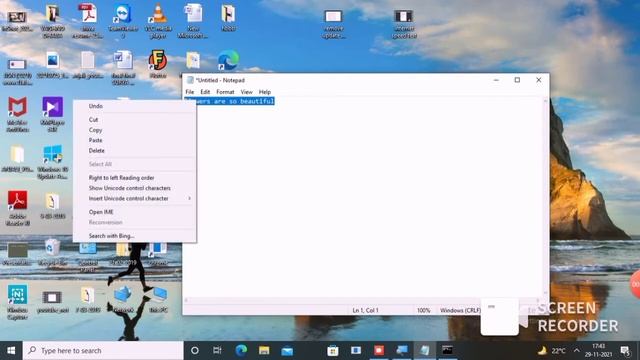Open the notification center icon
This screenshot has height=360, width=640.
[x=624, y=350]
